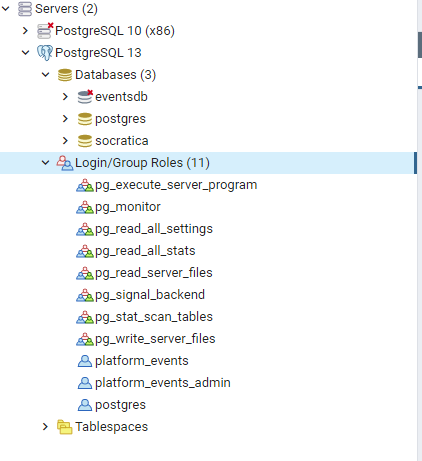422x461 pixels.
Task: Click the Login/Group Roles icon
Action: [65, 163]
